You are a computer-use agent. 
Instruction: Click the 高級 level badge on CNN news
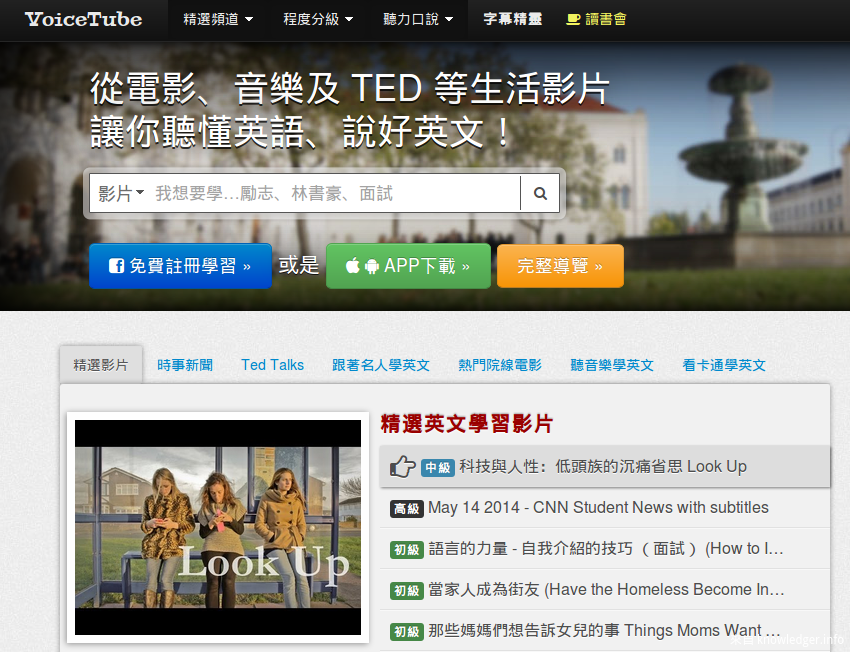[x=406, y=508]
